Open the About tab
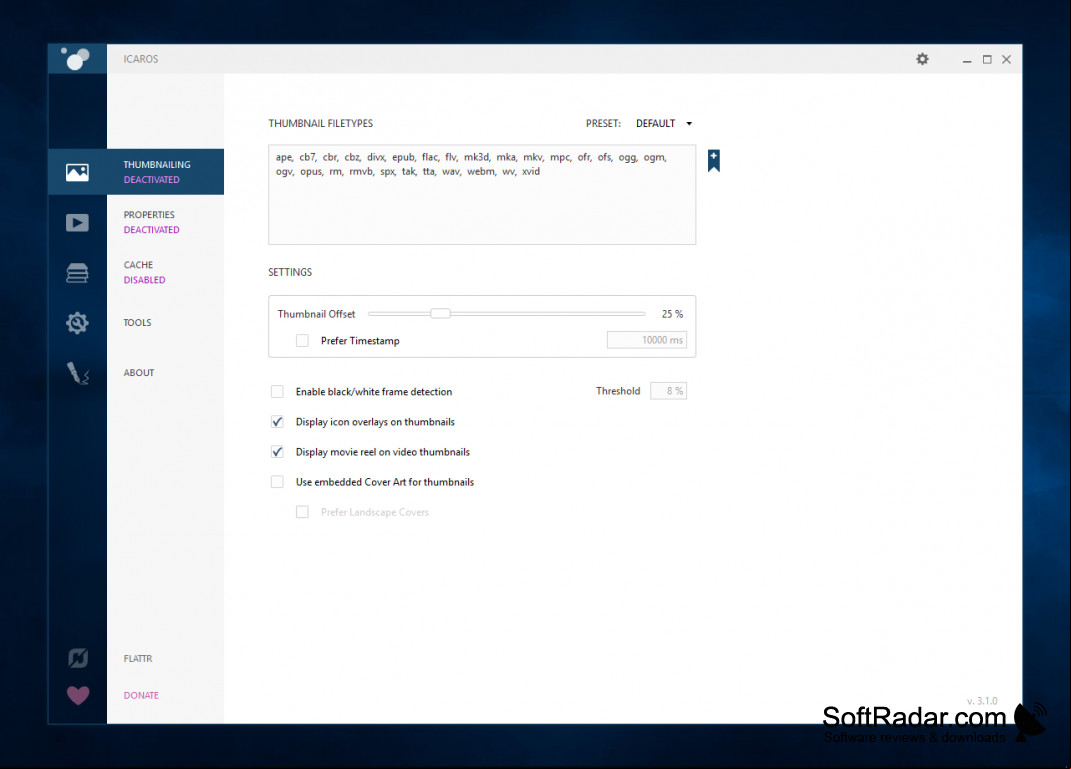Screen dimensions: 1071x769 click(x=139, y=372)
